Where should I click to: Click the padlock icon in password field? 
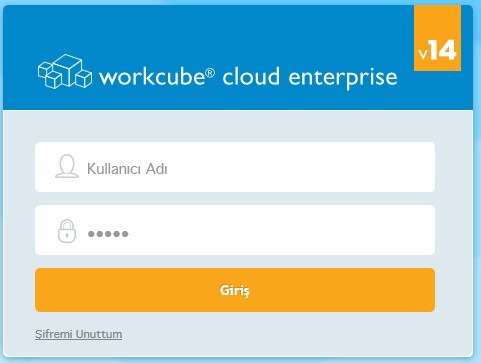67,231
